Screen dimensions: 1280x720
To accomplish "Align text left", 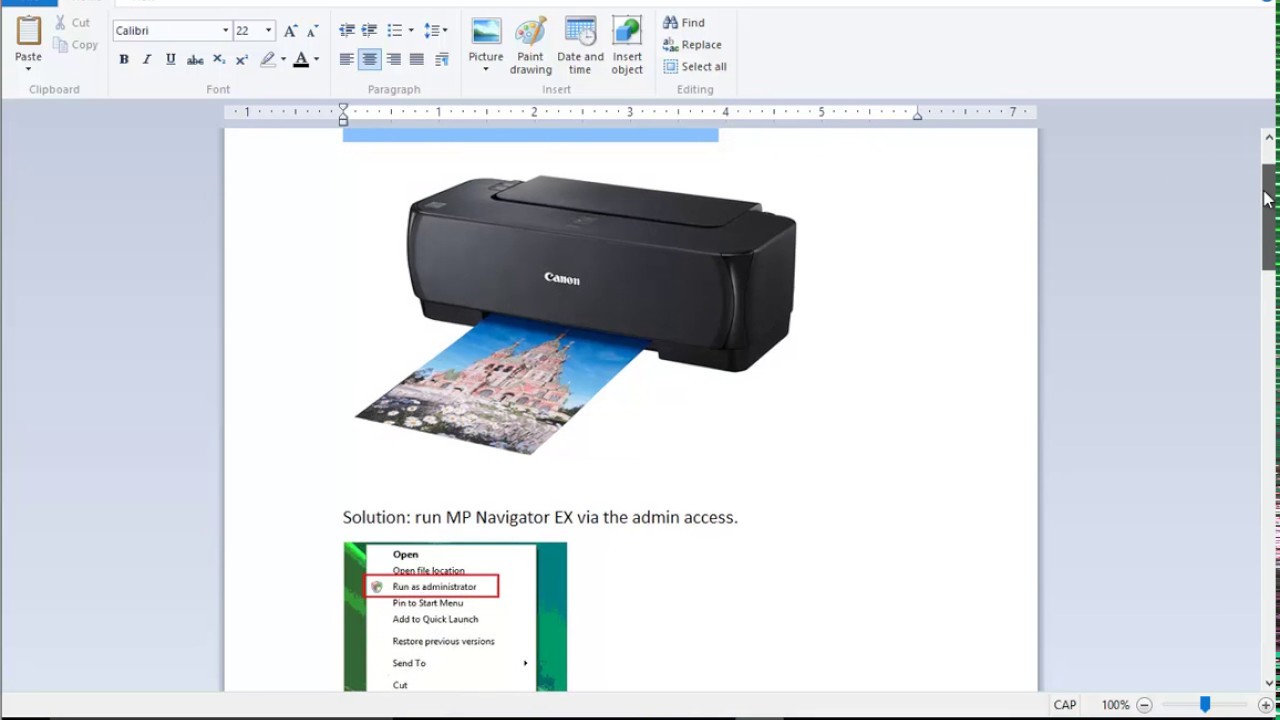I will pyautogui.click(x=347, y=60).
